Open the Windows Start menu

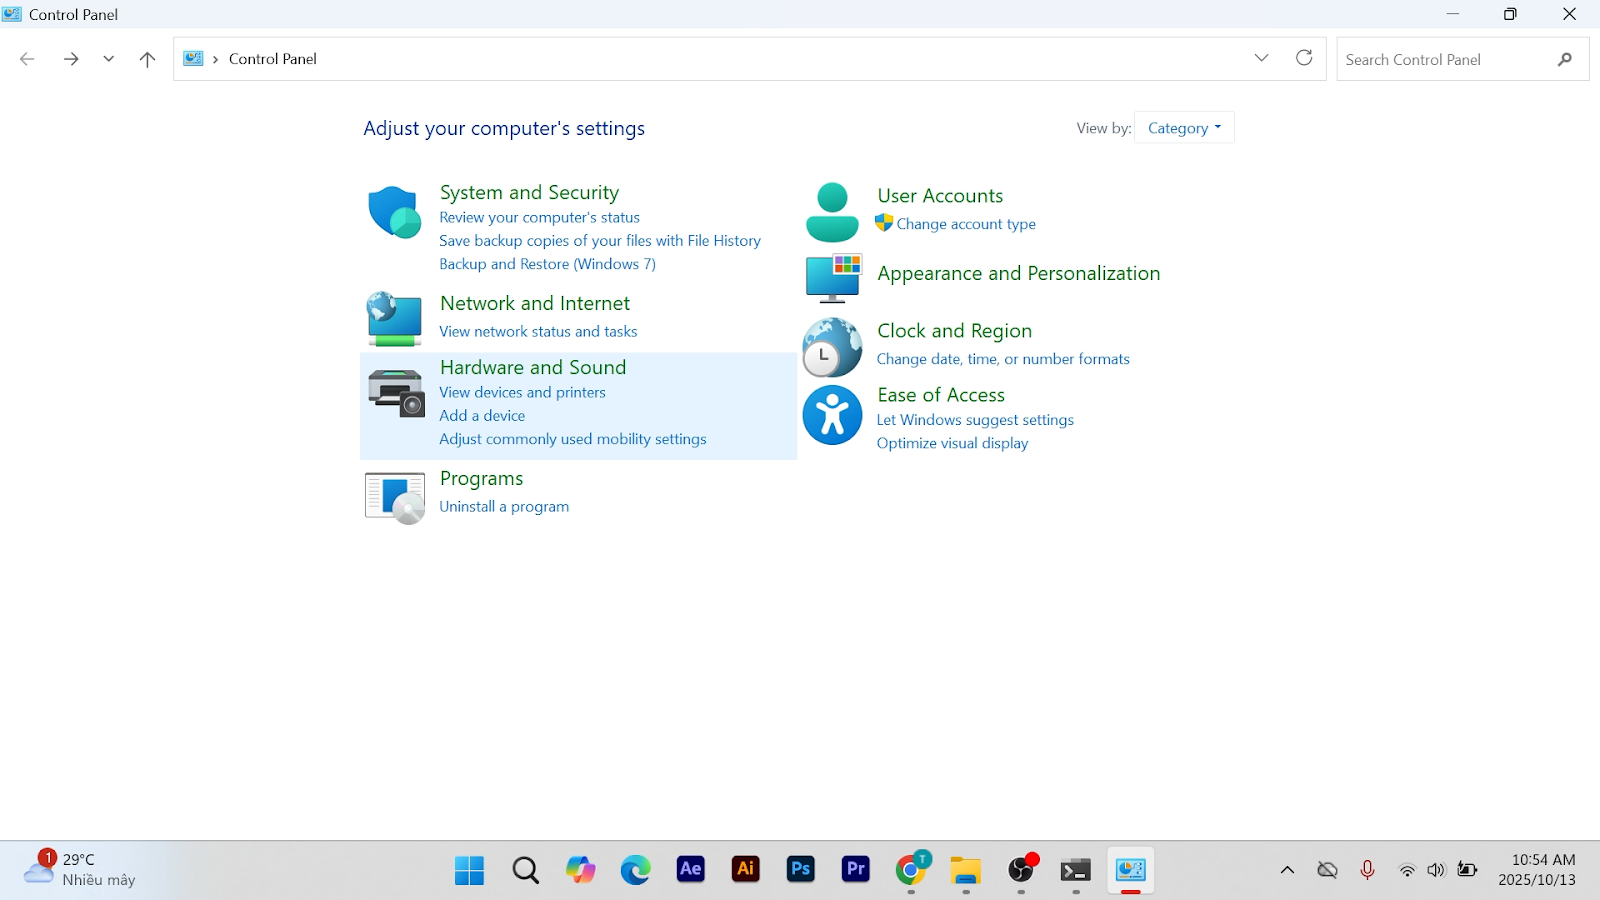(x=469, y=870)
